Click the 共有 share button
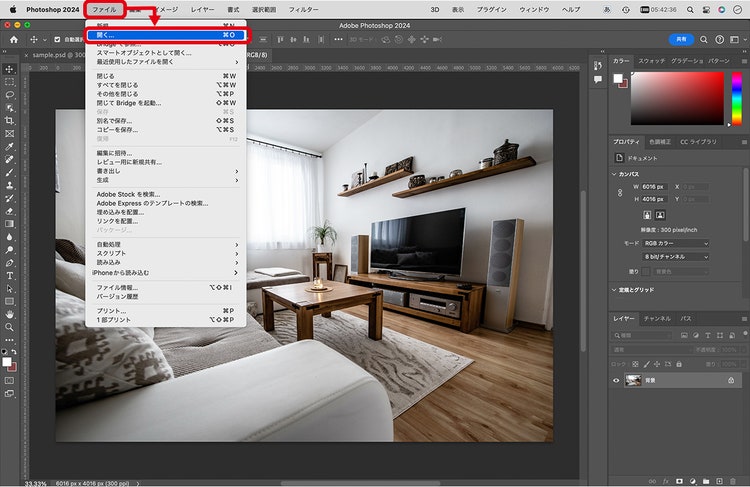 pos(681,40)
